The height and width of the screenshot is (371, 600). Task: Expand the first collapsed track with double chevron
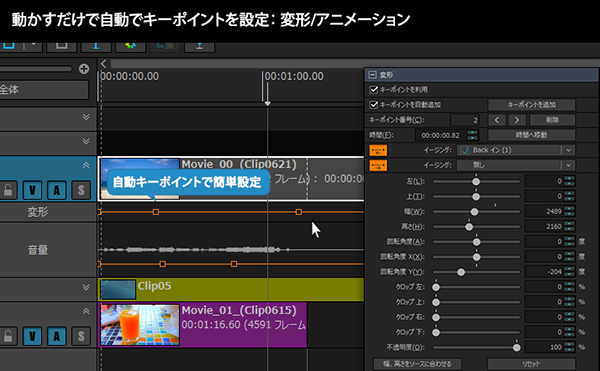click(86, 117)
